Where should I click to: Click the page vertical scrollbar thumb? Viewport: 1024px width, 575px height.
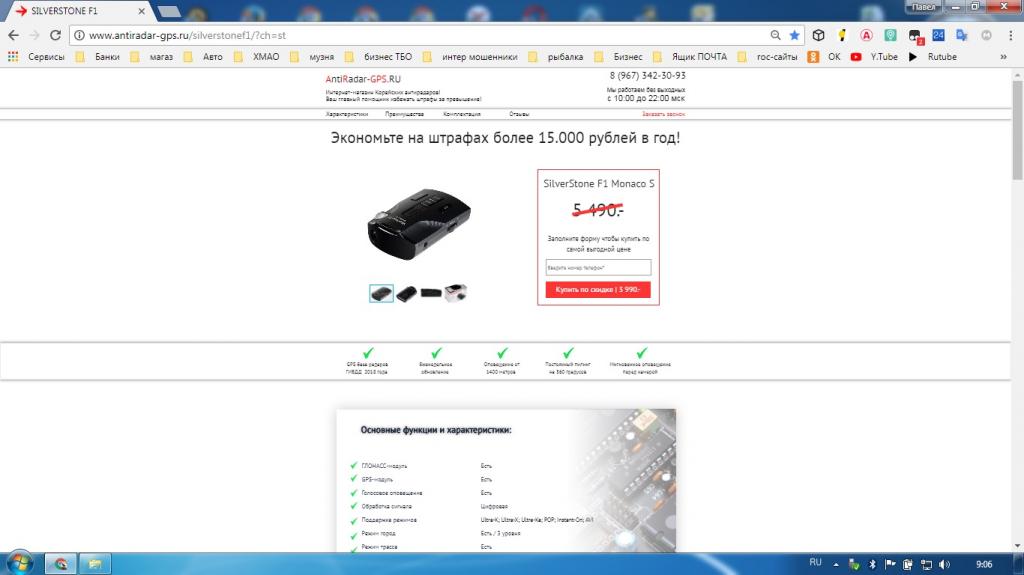[x=1017, y=129]
